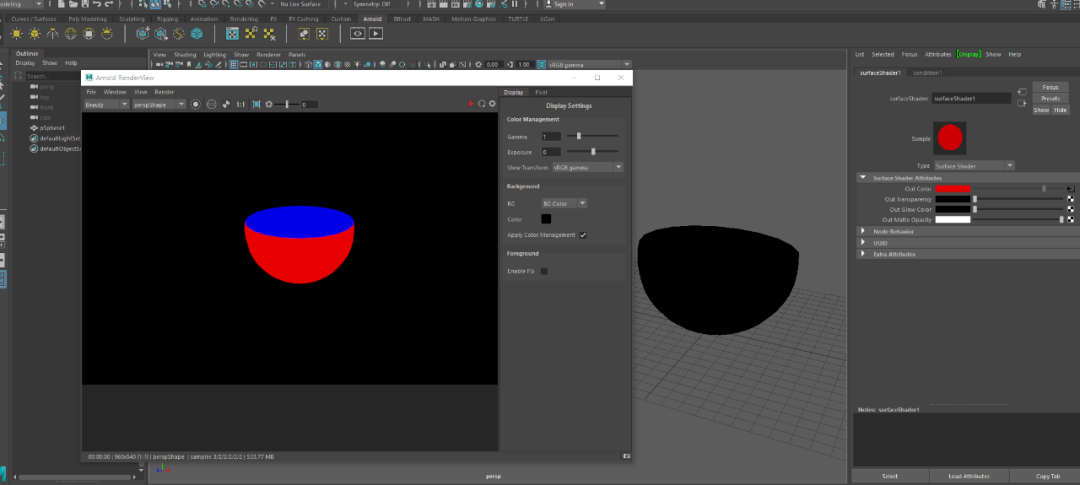The height and width of the screenshot is (485, 1080).
Task: Click the Arnold RenderView eye shelf icon
Action: (357, 33)
